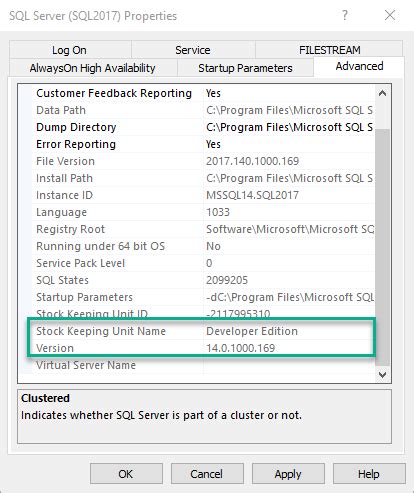Click the Install Path value cell
Viewport: 414px width, 493px height.
pos(289,178)
